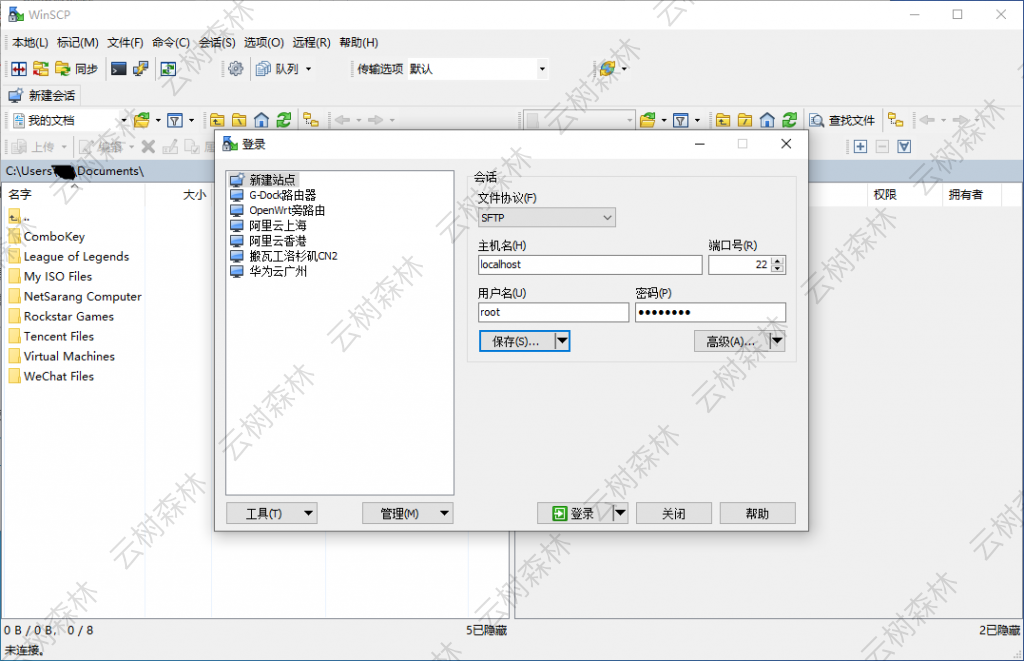Open the 选项(O) menu
This screenshot has width=1024, height=661.
pyautogui.click(x=264, y=42)
